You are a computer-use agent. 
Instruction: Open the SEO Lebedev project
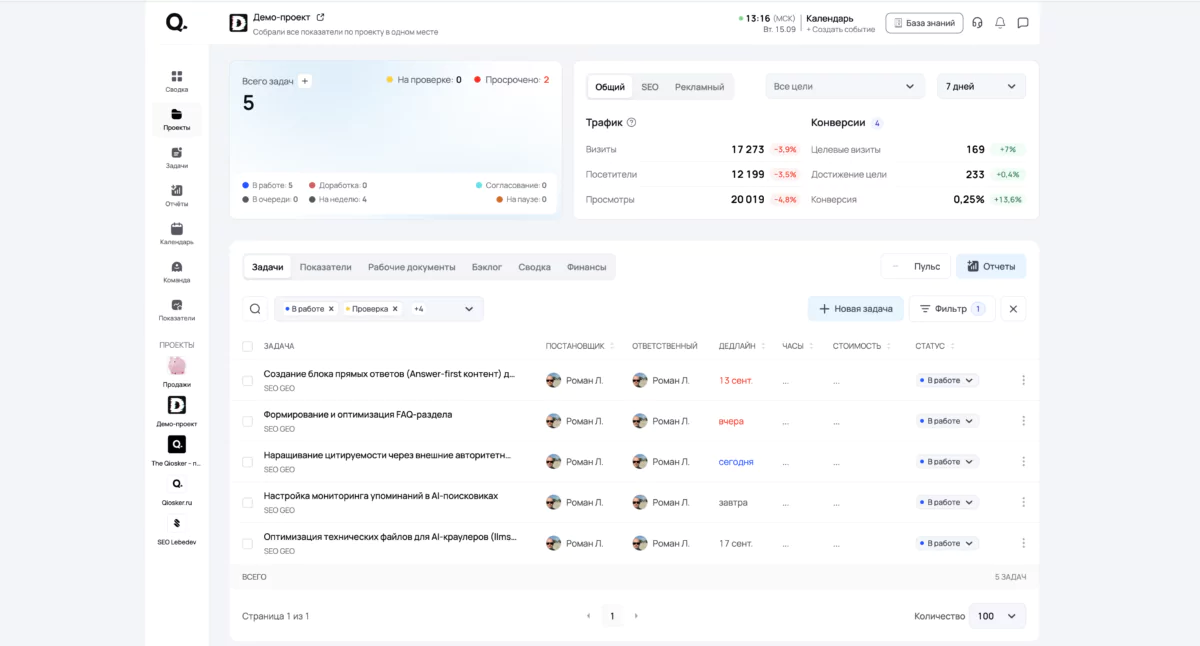click(177, 529)
